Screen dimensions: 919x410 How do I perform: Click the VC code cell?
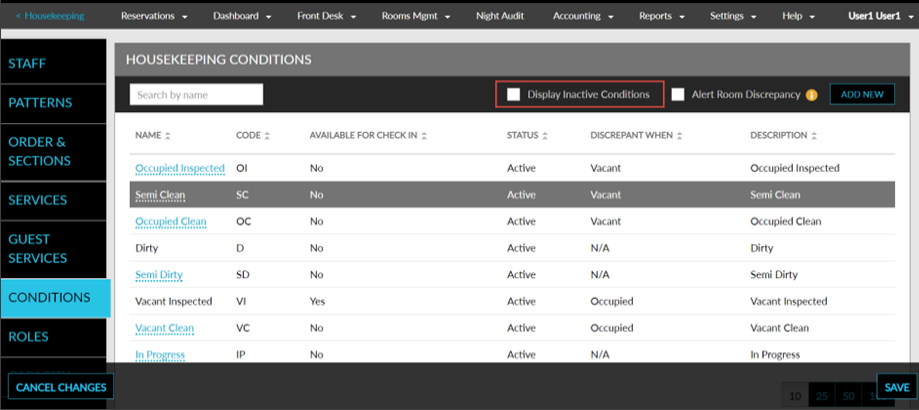pyautogui.click(x=243, y=328)
